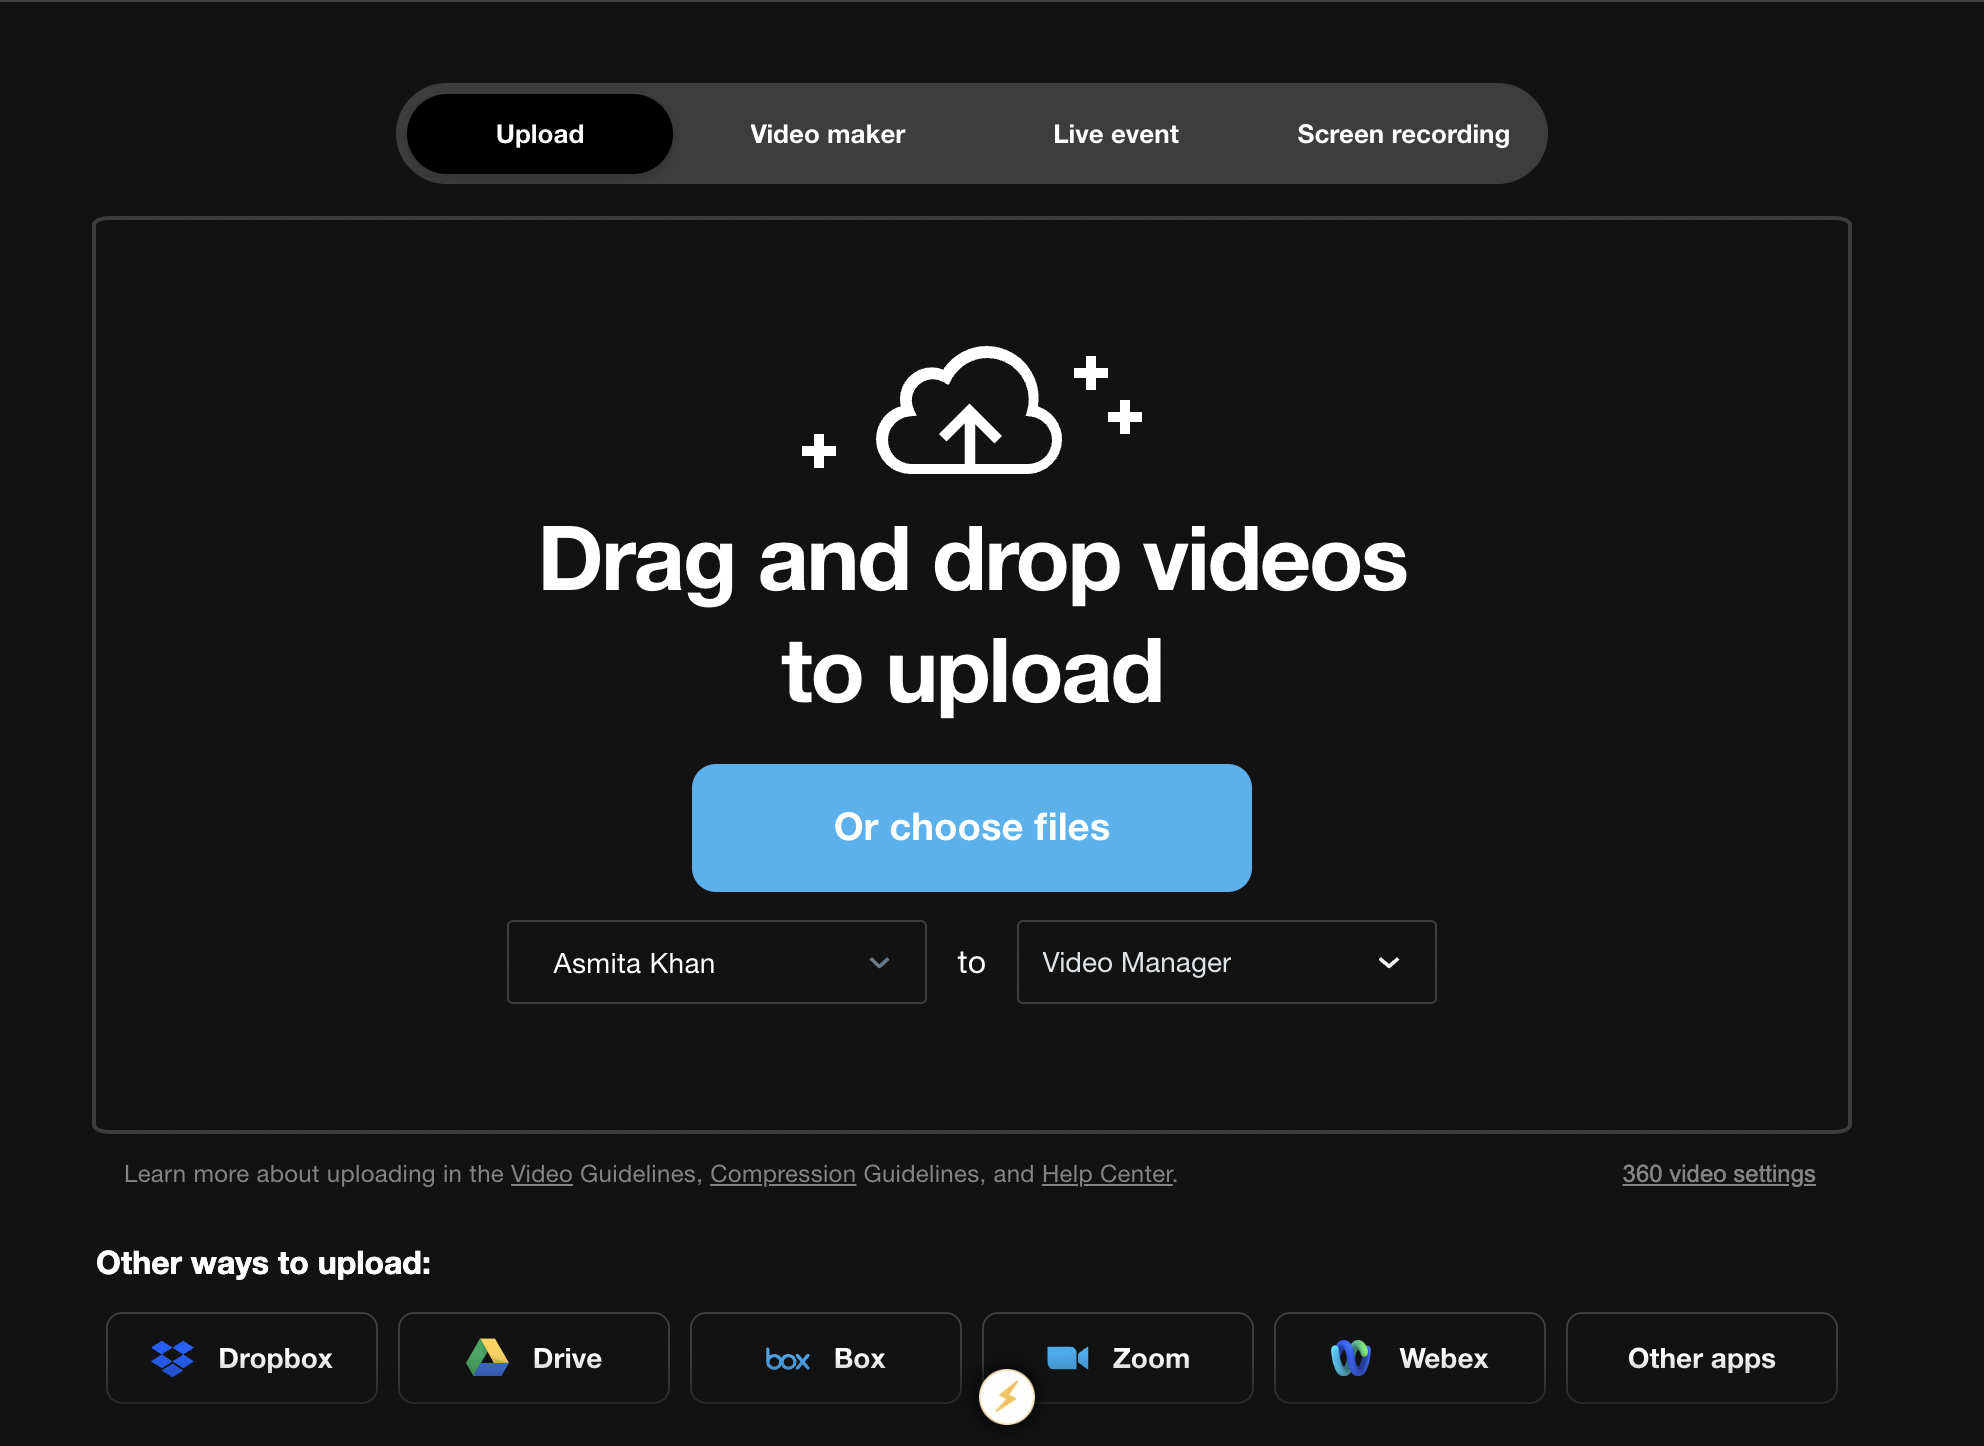
Task: Click the Drive triangle logo
Action: pyautogui.click(x=489, y=1358)
